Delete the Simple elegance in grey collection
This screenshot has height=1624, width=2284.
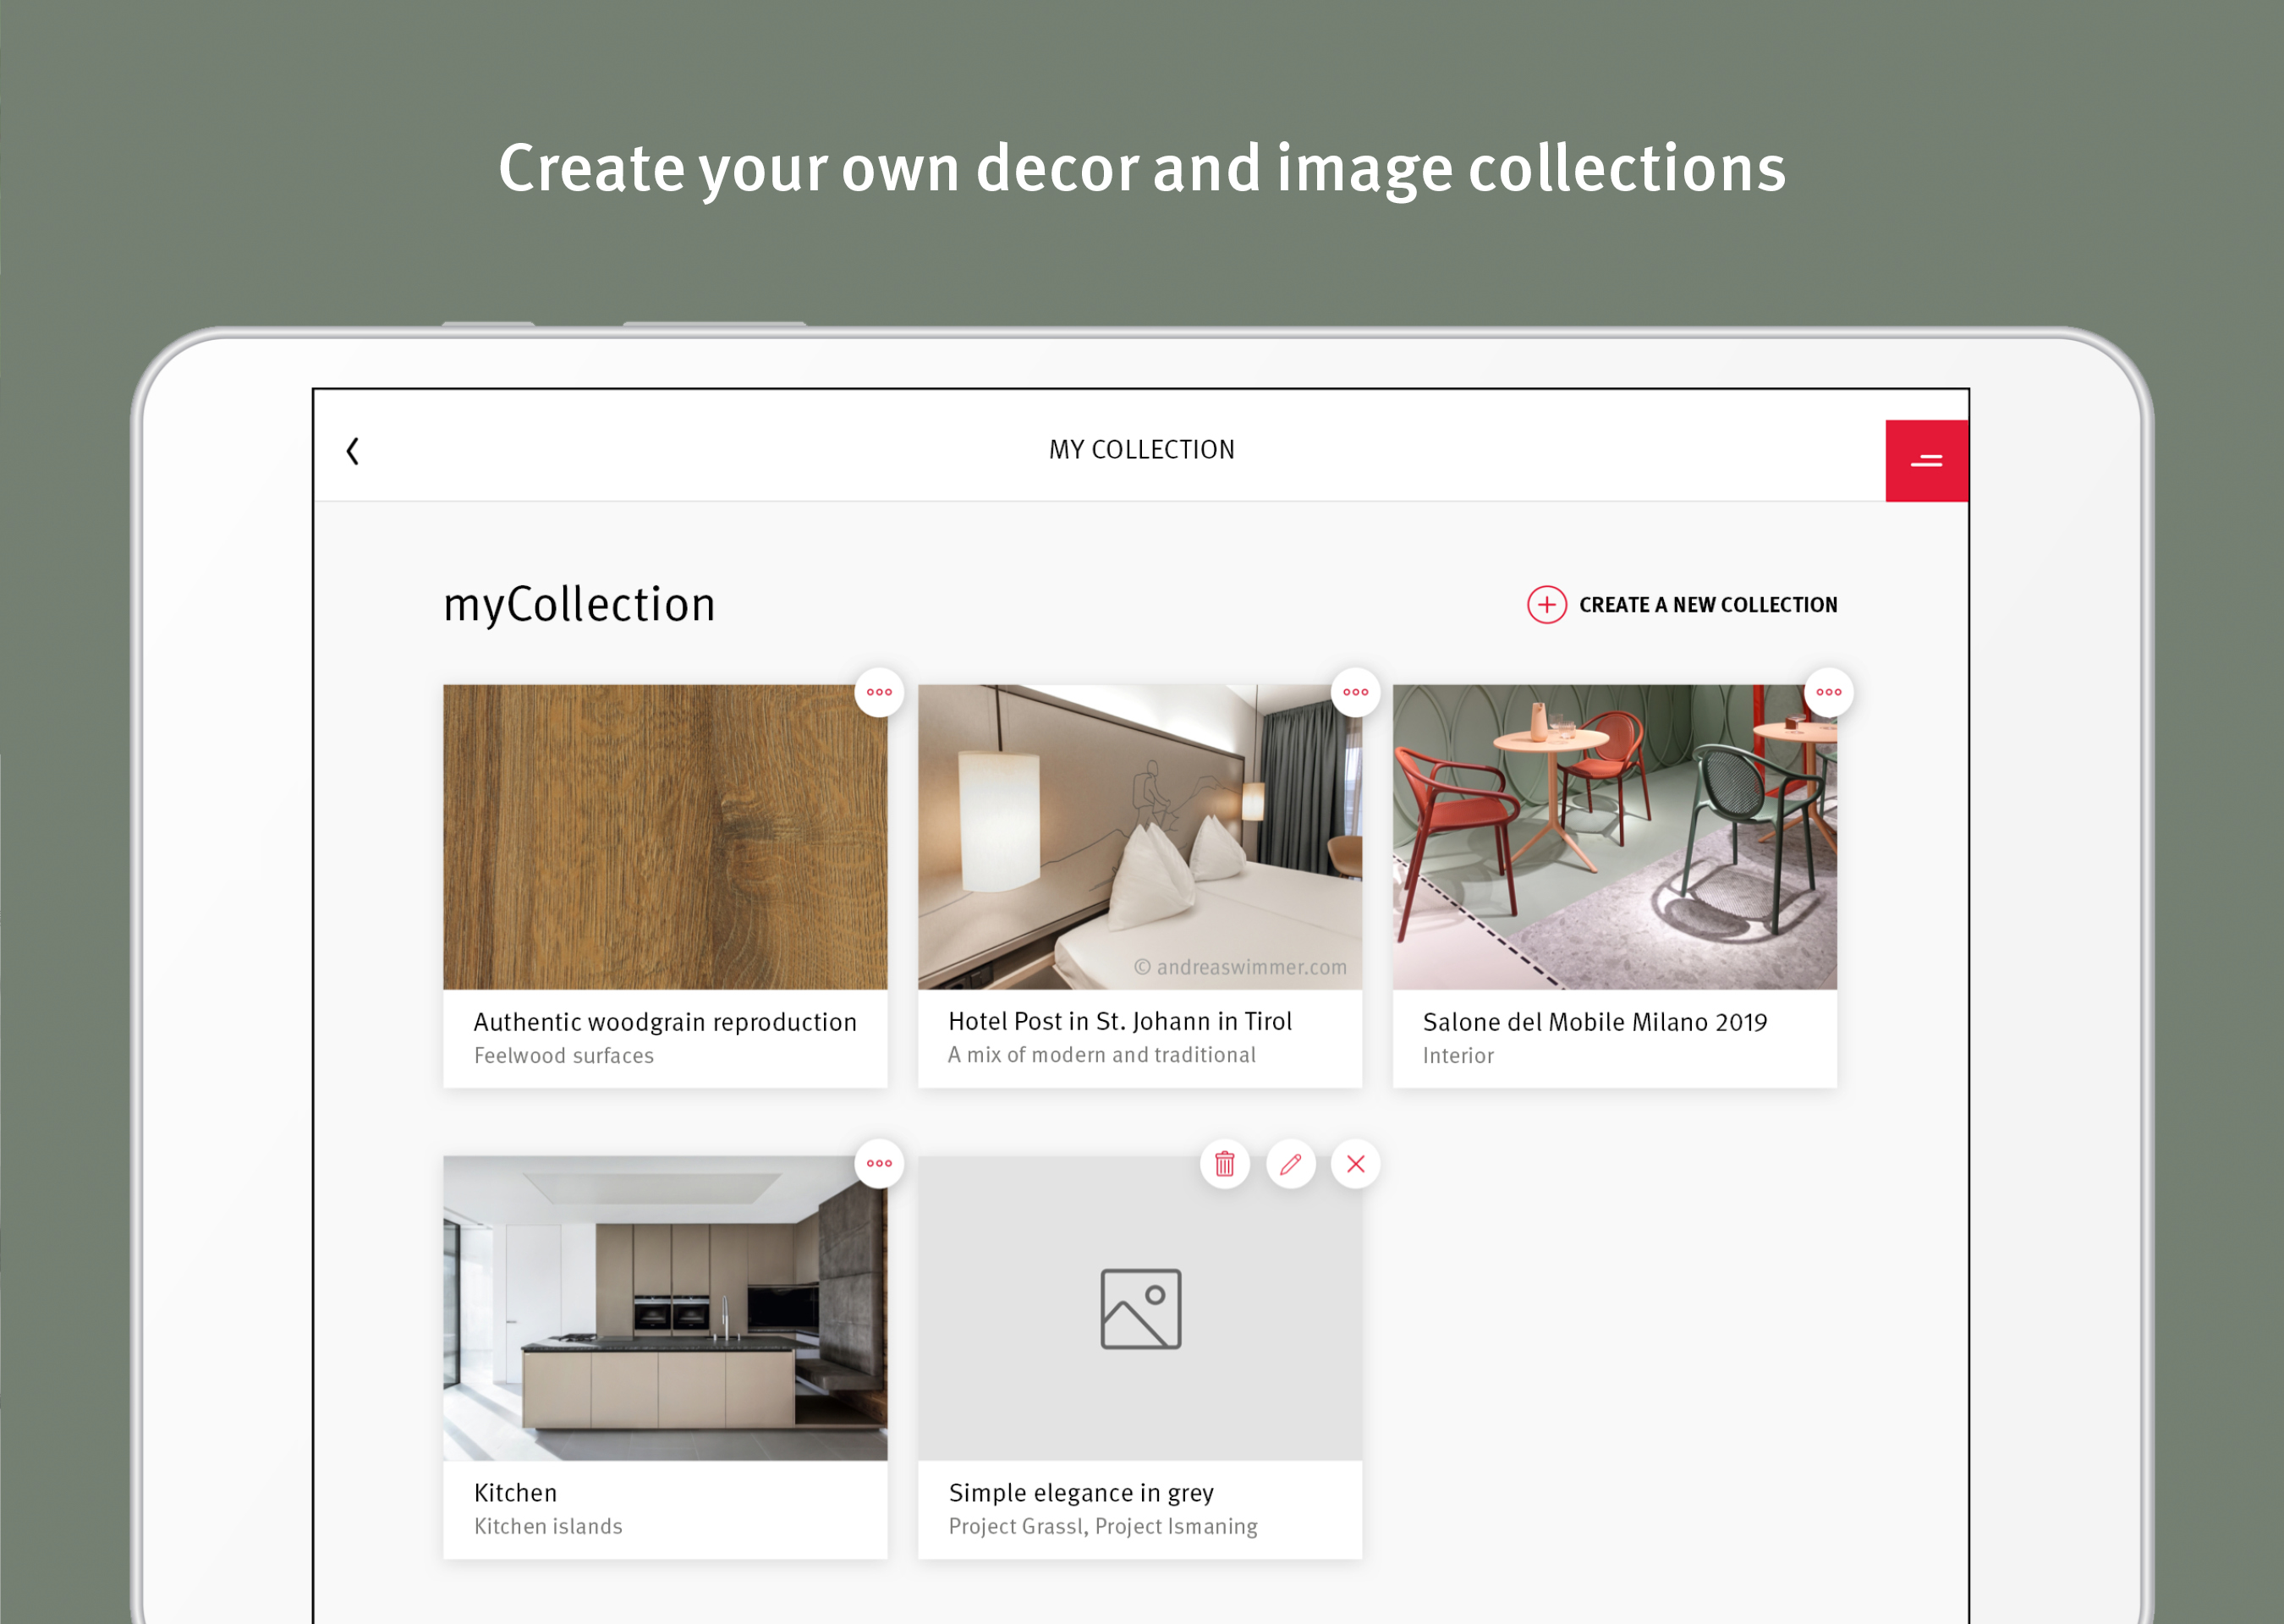(x=1224, y=1164)
